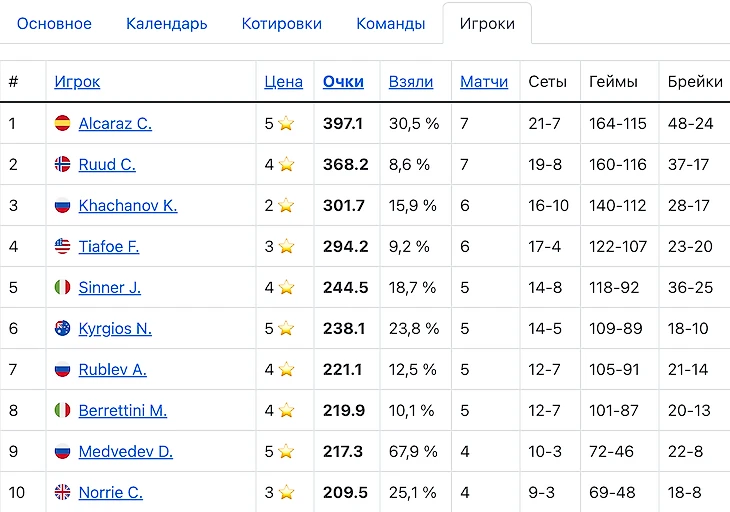Open Rublev A. player profile
Image resolution: width=730 pixels, height=512 pixels.
[112, 370]
